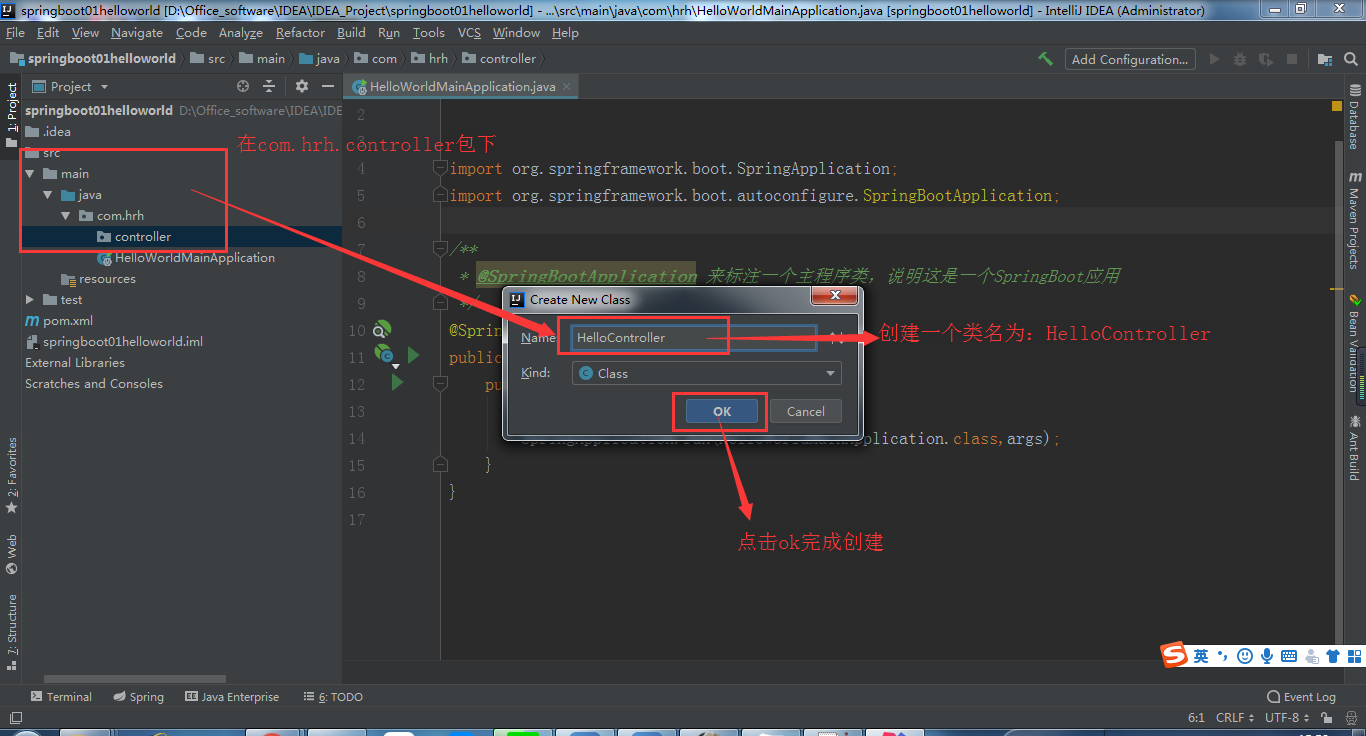1366x736 pixels.
Task: Open the Web side tab
Action: (12, 554)
